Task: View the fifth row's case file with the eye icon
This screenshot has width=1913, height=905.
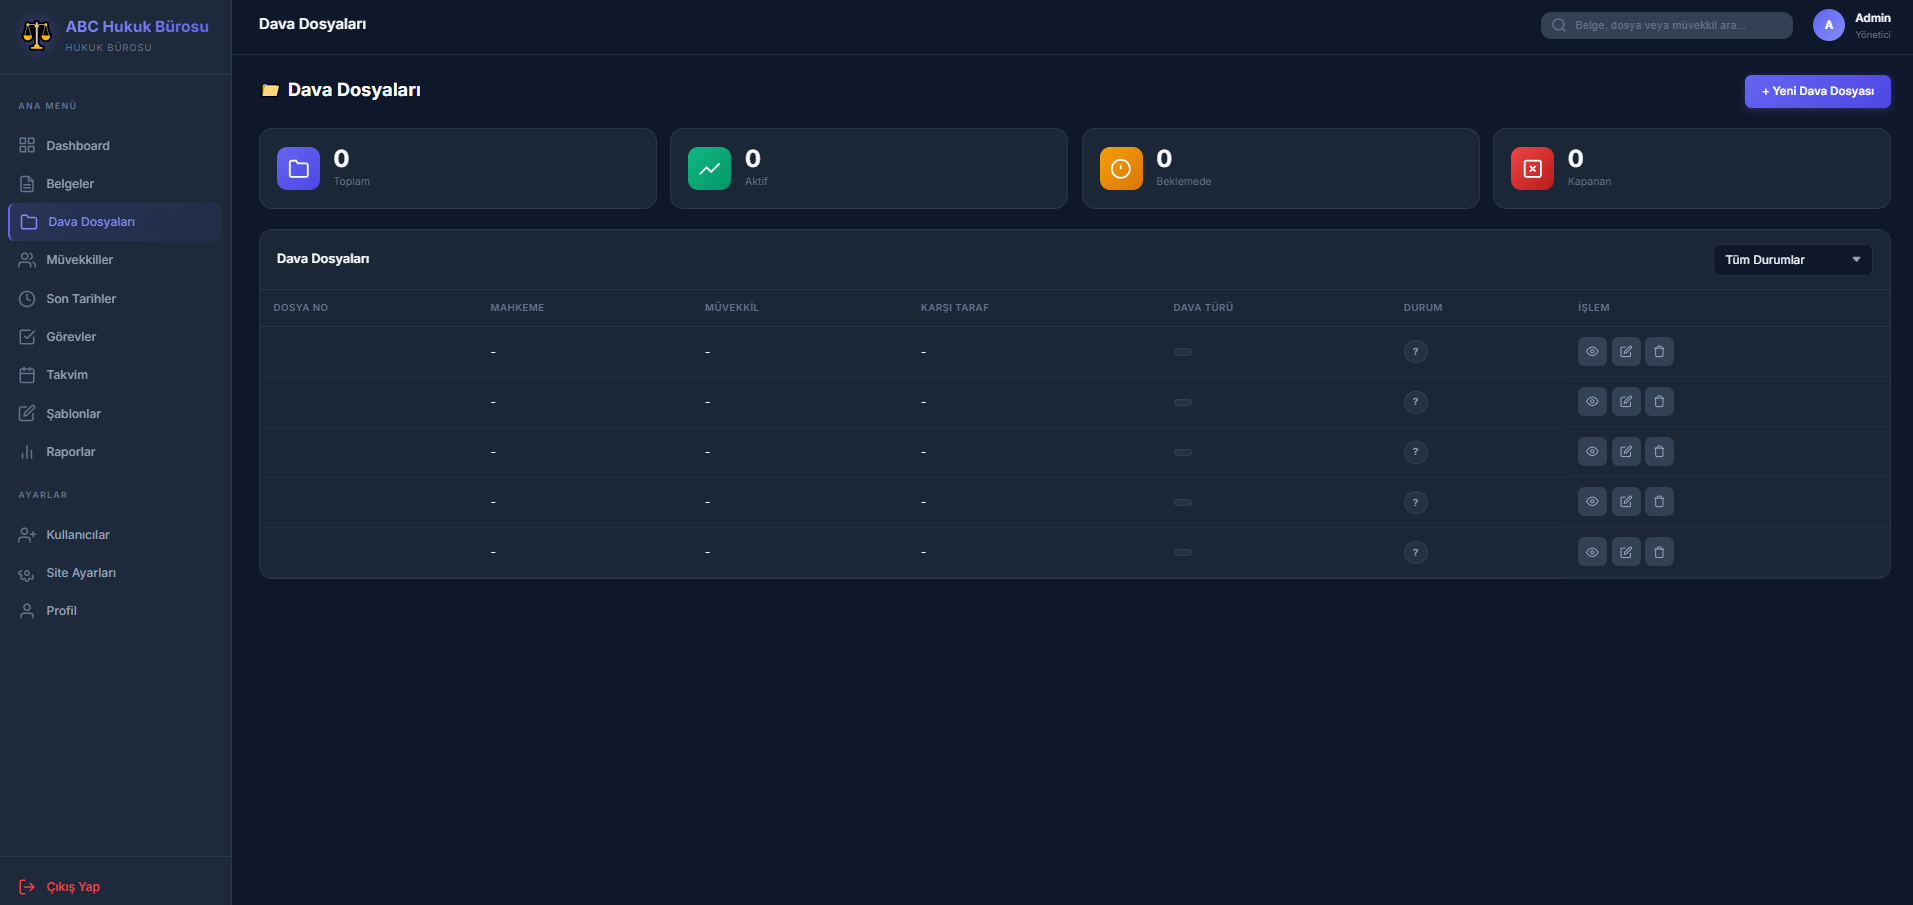Action: click(x=1592, y=552)
